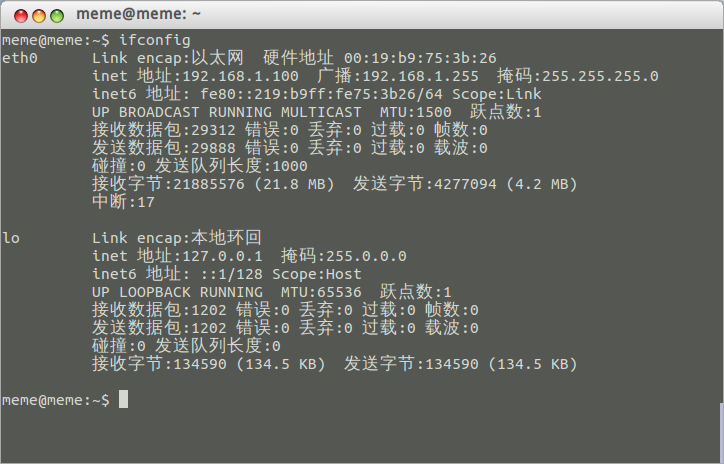Click the meme@meme: ~ window title
Image resolution: width=724 pixels, height=464 pixels.
(x=139, y=14)
